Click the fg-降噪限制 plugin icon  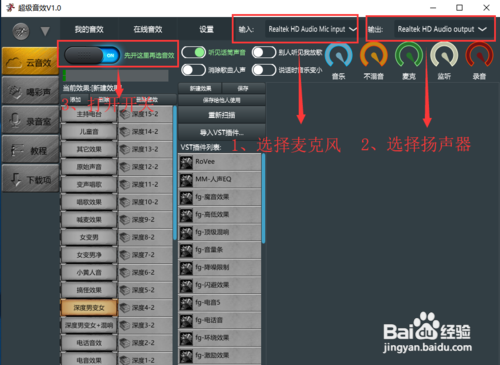[186, 268]
